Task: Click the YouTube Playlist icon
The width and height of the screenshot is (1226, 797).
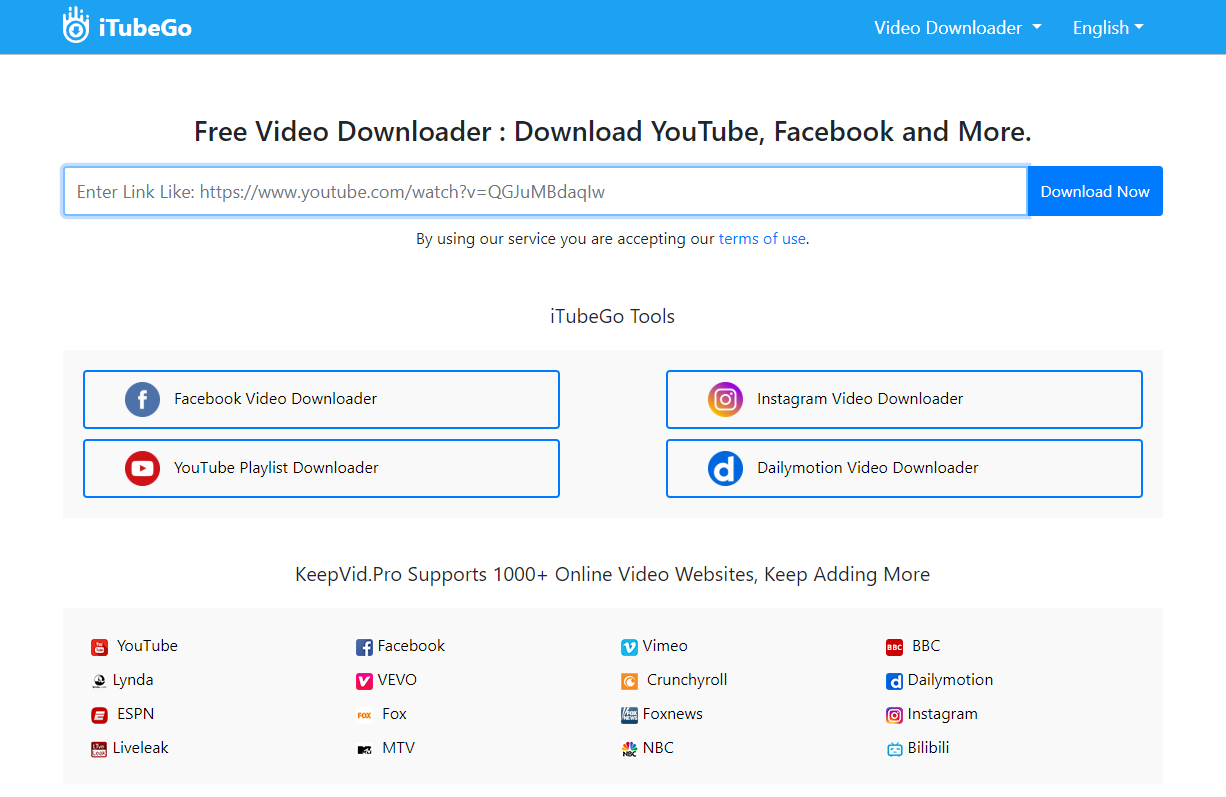Action: click(142, 468)
